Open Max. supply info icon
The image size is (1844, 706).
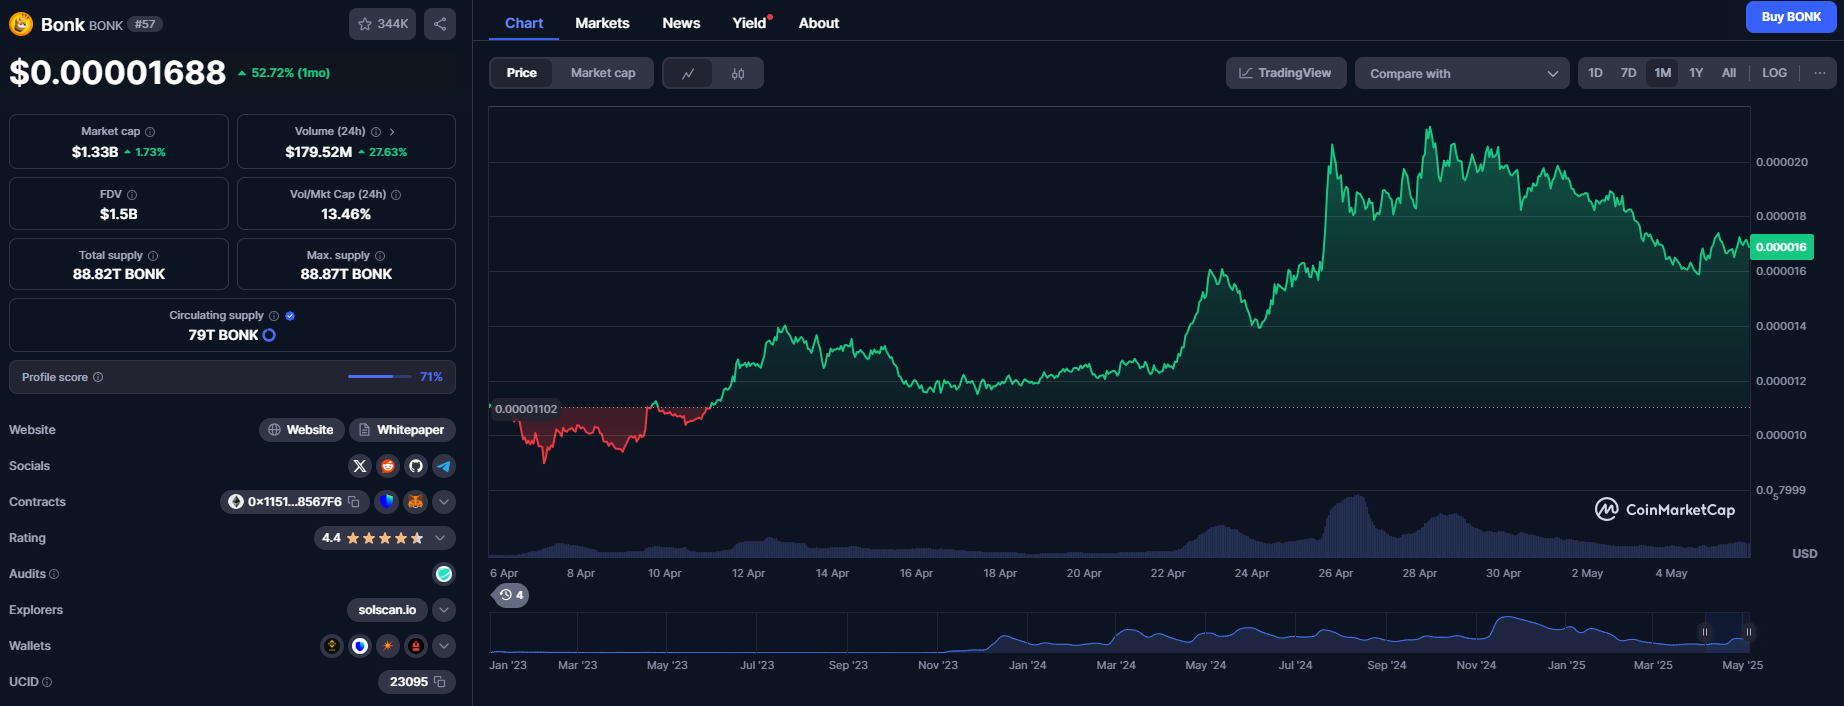pos(380,256)
